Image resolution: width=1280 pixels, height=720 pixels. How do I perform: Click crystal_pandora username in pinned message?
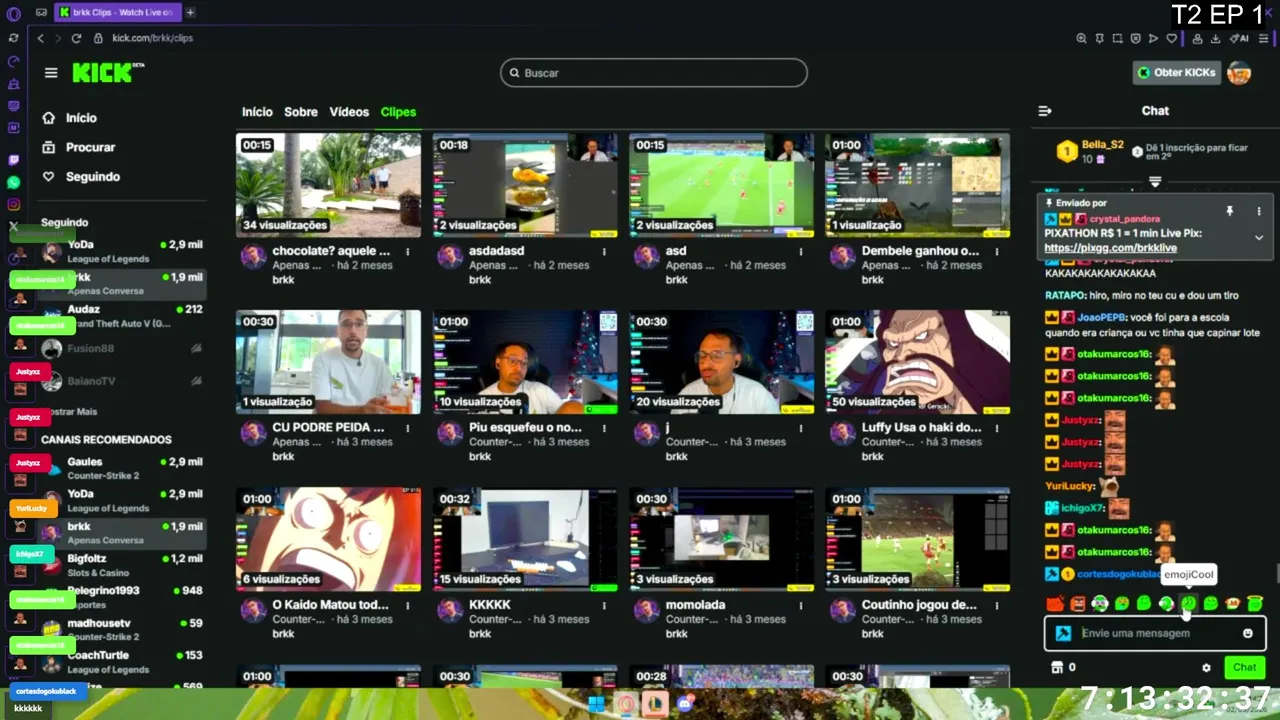[1125, 219]
